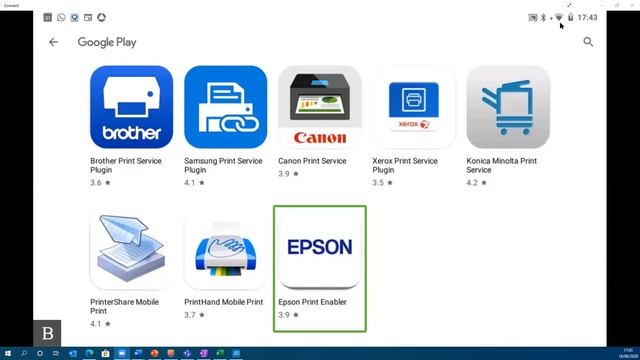Tap the Canon printer app icon
This screenshot has width=640, height=360.
point(320,107)
